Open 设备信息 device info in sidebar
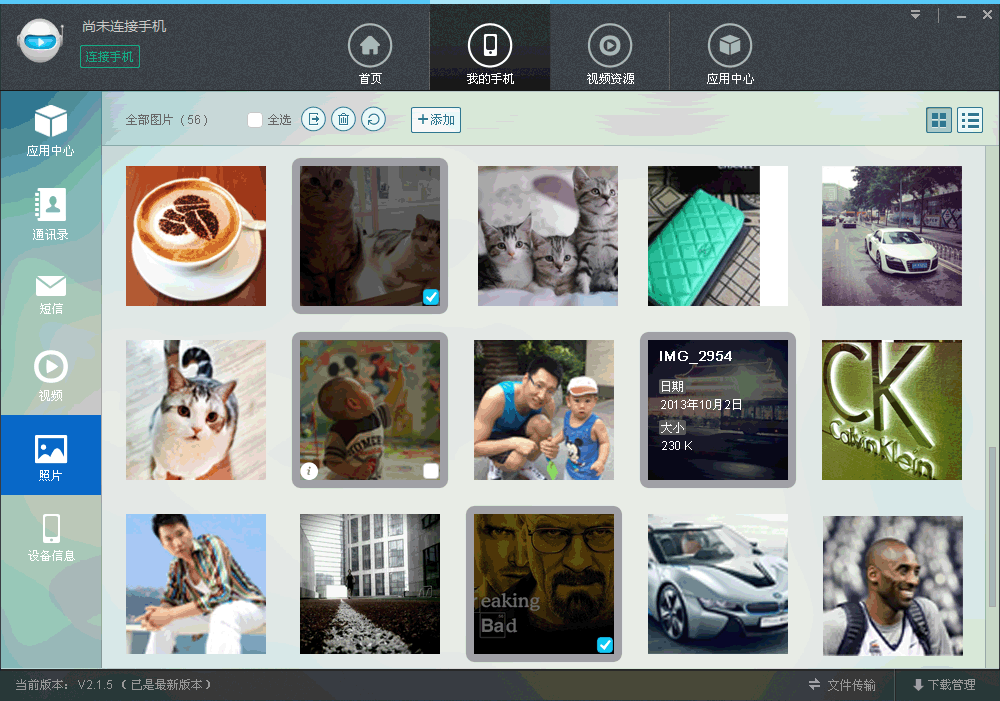This screenshot has height=701, width=1000. coord(50,537)
